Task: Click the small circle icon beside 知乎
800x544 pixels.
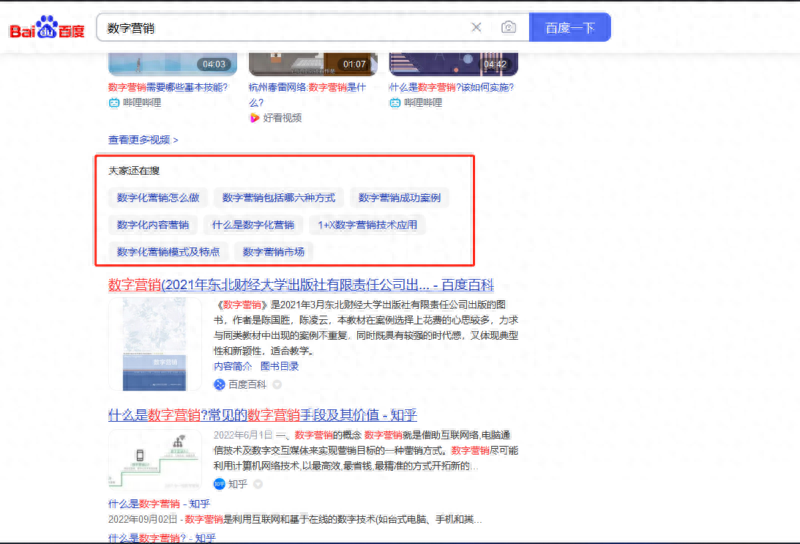Action: coord(258,484)
